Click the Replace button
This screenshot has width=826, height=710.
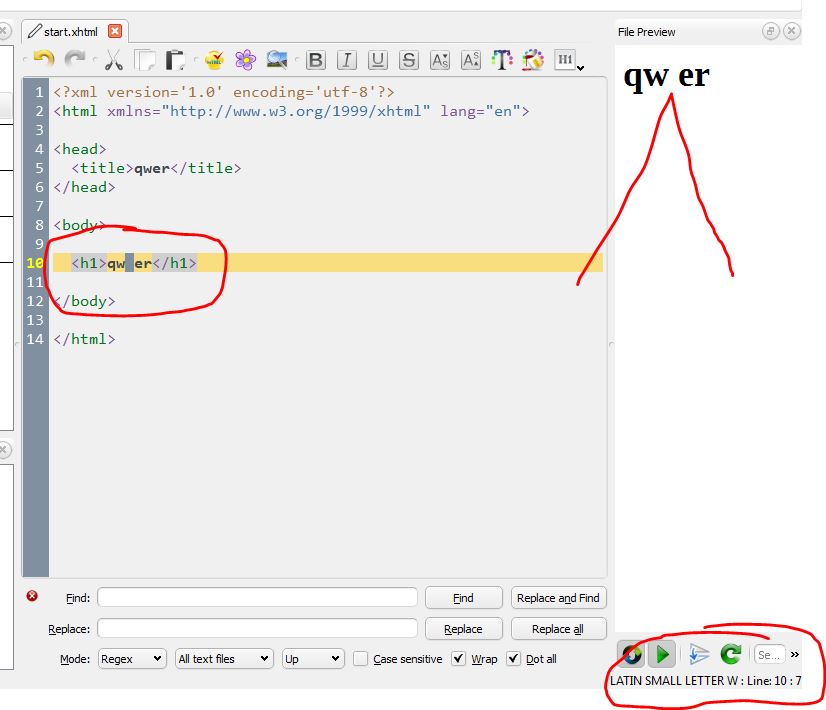464,628
